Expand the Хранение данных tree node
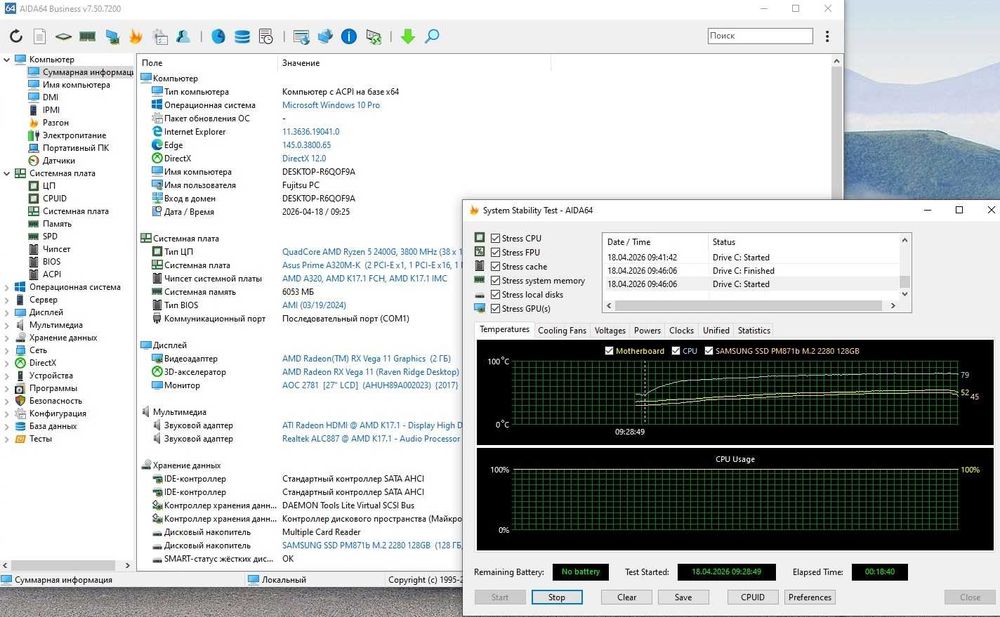The height and width of the screenshot is (617, 1000). click(7, 338)
